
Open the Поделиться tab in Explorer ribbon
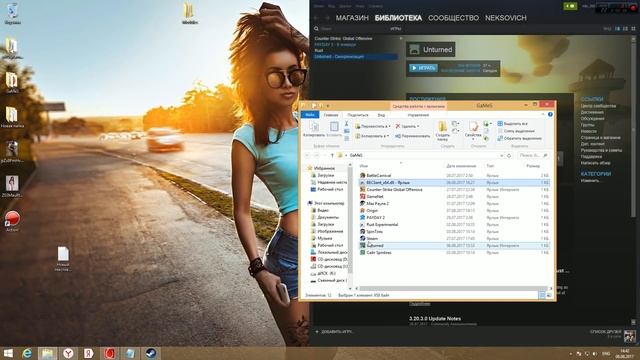pos(358,115)
